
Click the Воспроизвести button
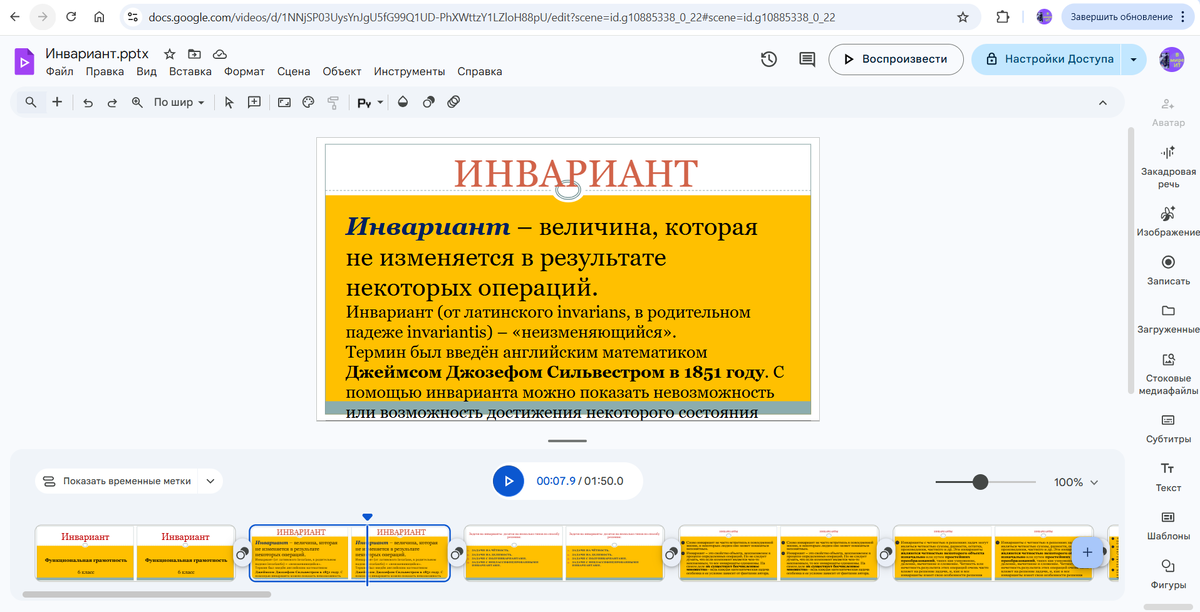point(896,60)
